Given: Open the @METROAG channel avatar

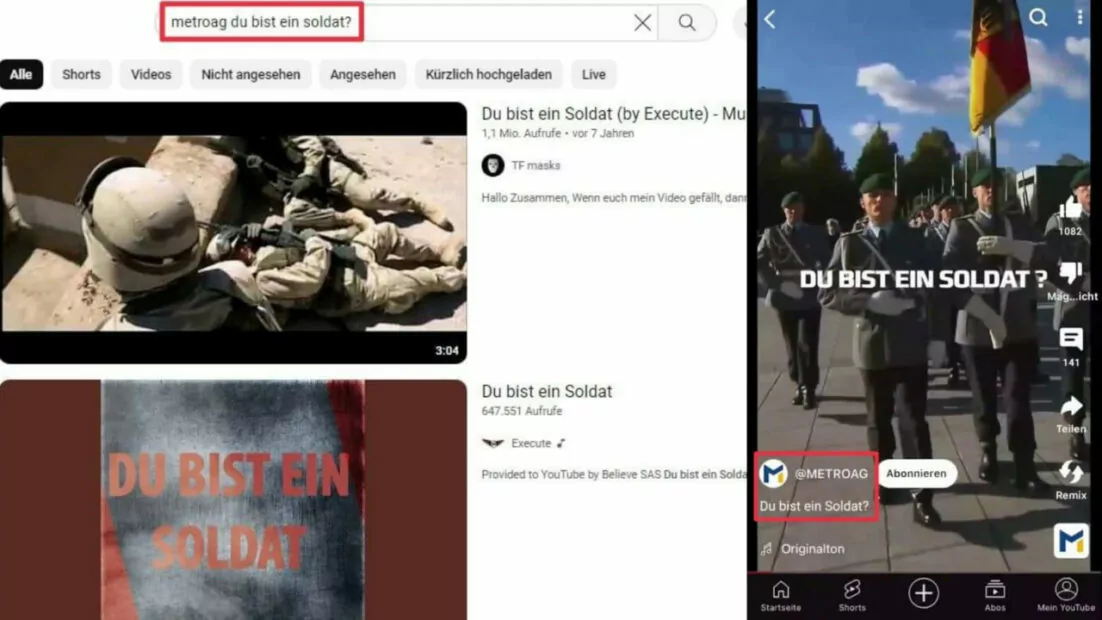Looking at the screenshot, I should point(774,474).
